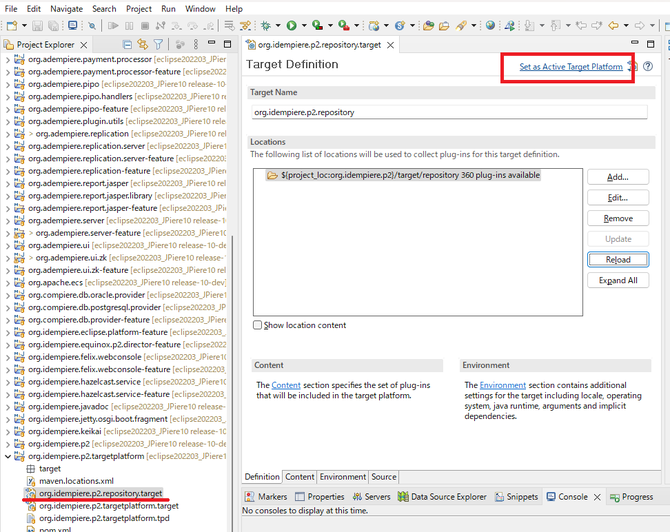Click Set as Active Target Platform link
Screen dimensions: 670x532
(571, 67)
